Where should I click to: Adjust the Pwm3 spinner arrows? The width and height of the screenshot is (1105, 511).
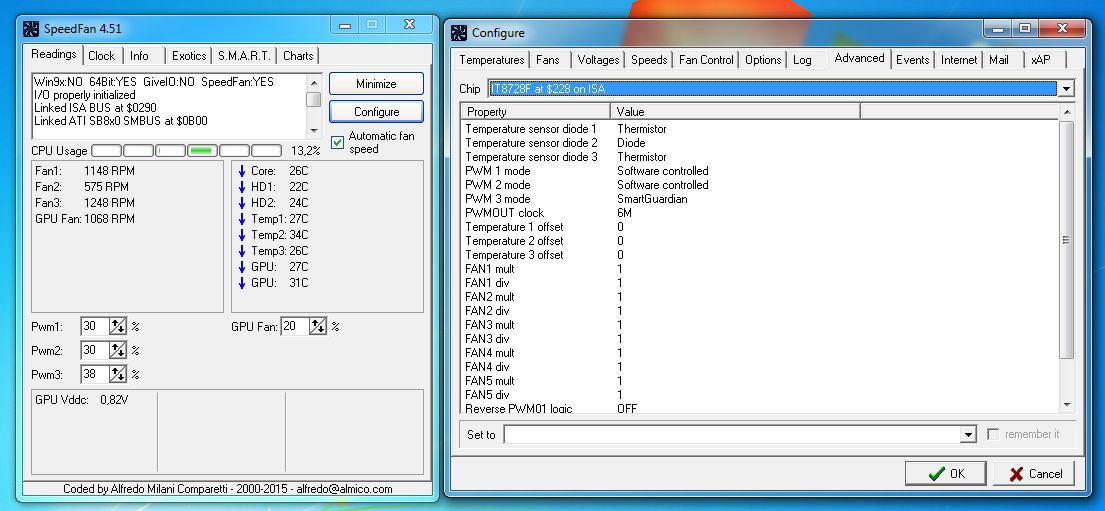(x=118, y=374)
